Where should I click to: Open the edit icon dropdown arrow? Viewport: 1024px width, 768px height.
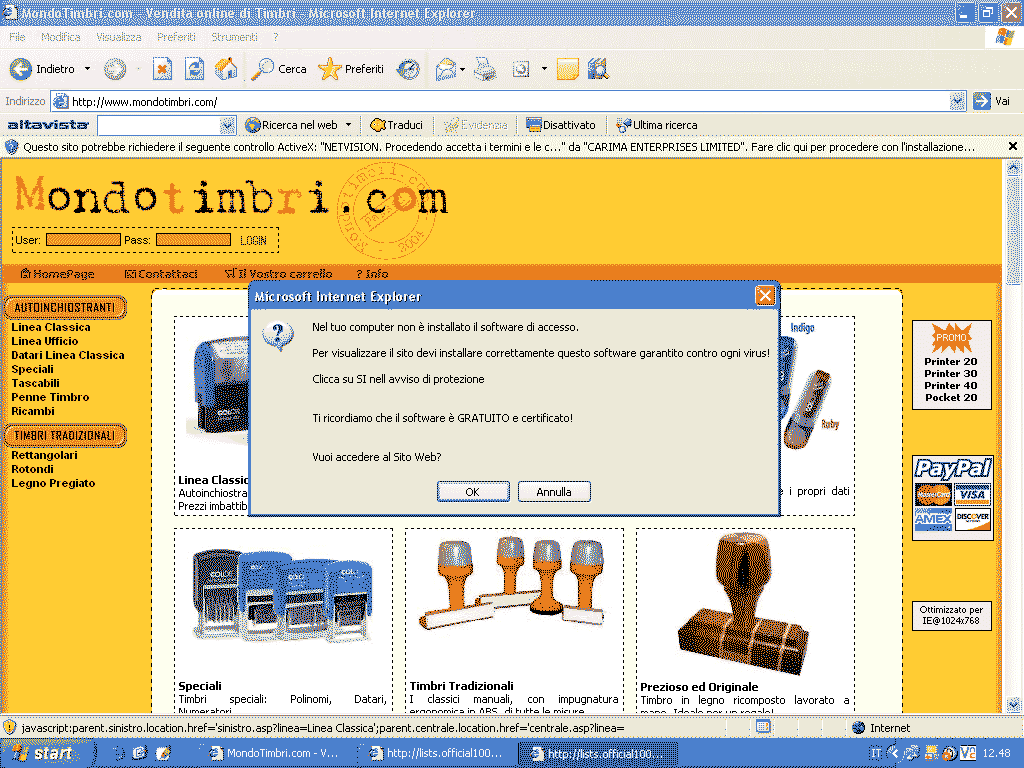click(544, 69)
